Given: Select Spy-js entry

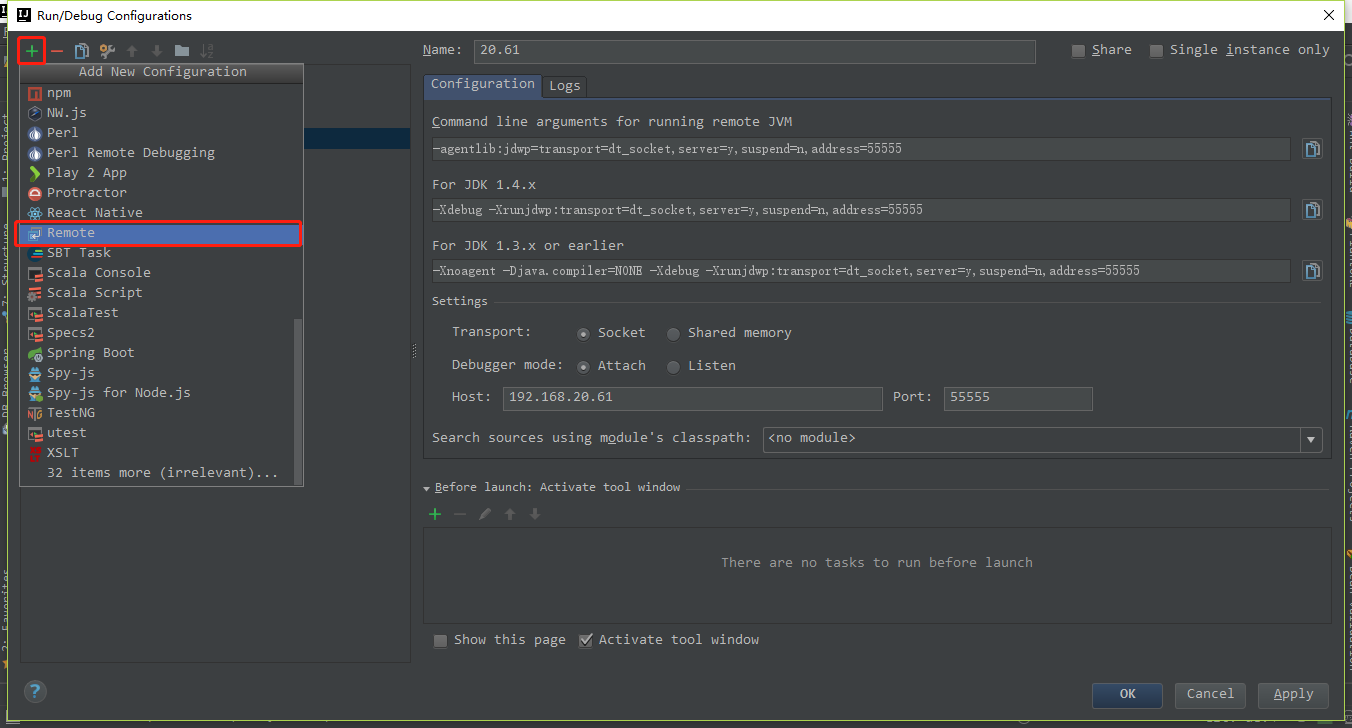Looking at the screenshot, I should [x=161, y=373].
